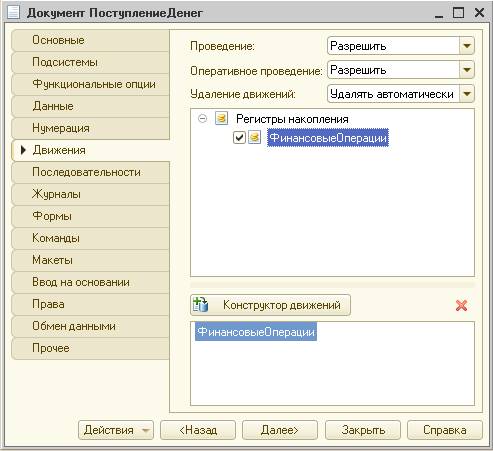Click the document icon in title bar
The height and width of the screenshot is (451, 493).
click(13, 13)
